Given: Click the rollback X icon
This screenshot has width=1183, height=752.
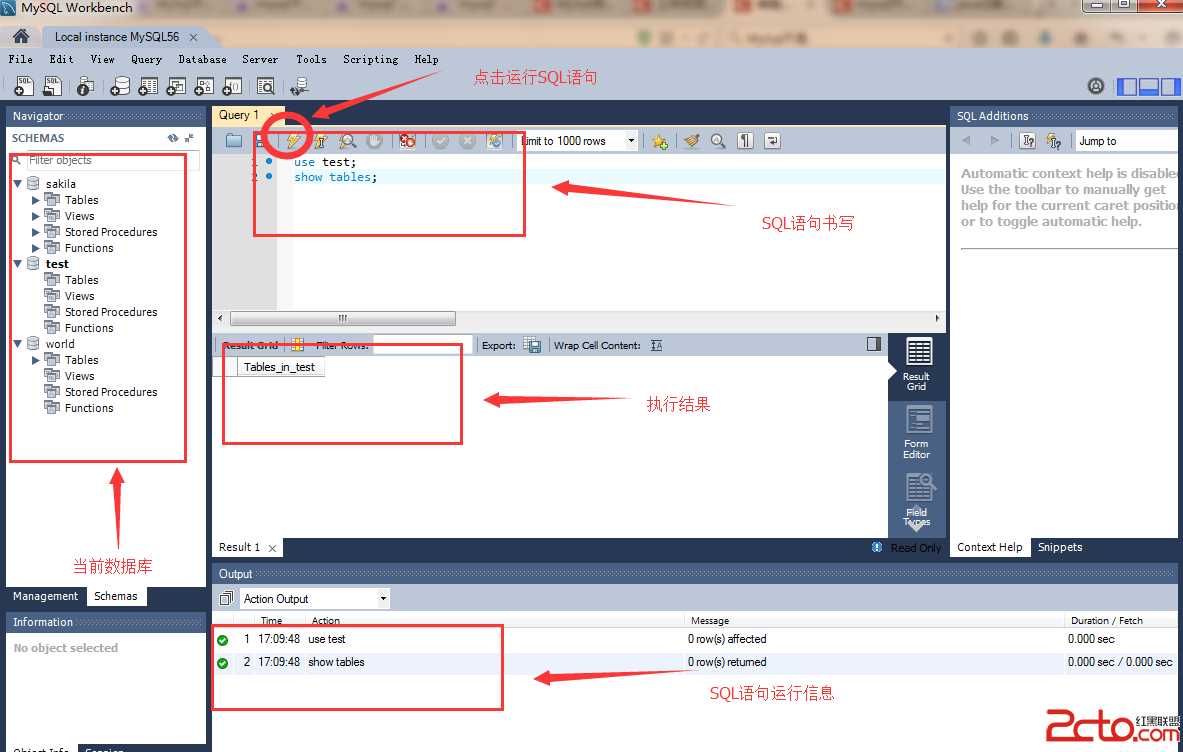Looking at the screenshot, I should (468, 140).
